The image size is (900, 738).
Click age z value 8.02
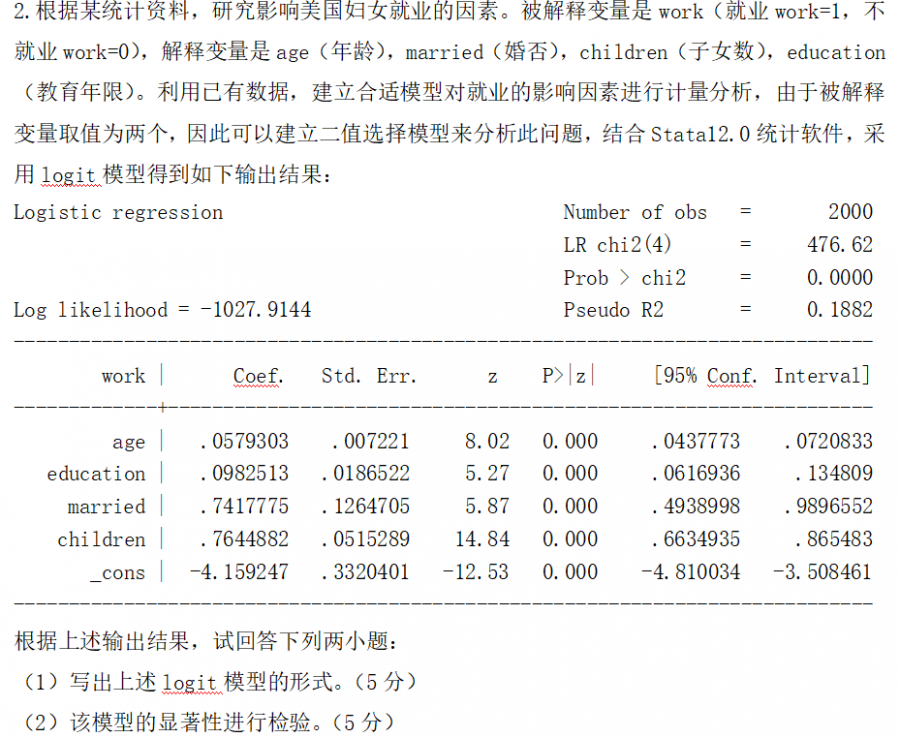(x=487, y=441)
